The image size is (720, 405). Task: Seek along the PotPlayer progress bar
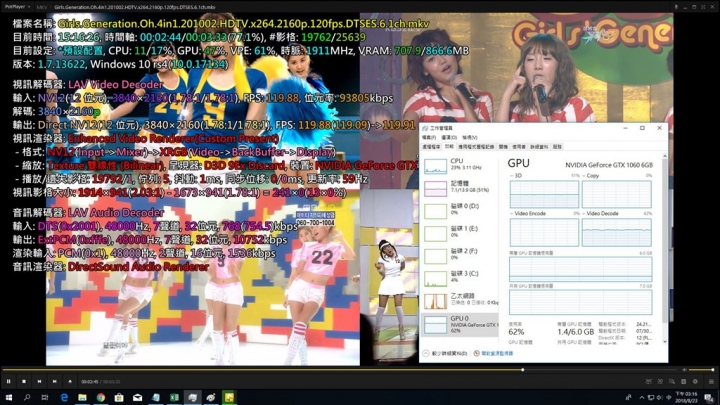340,369
